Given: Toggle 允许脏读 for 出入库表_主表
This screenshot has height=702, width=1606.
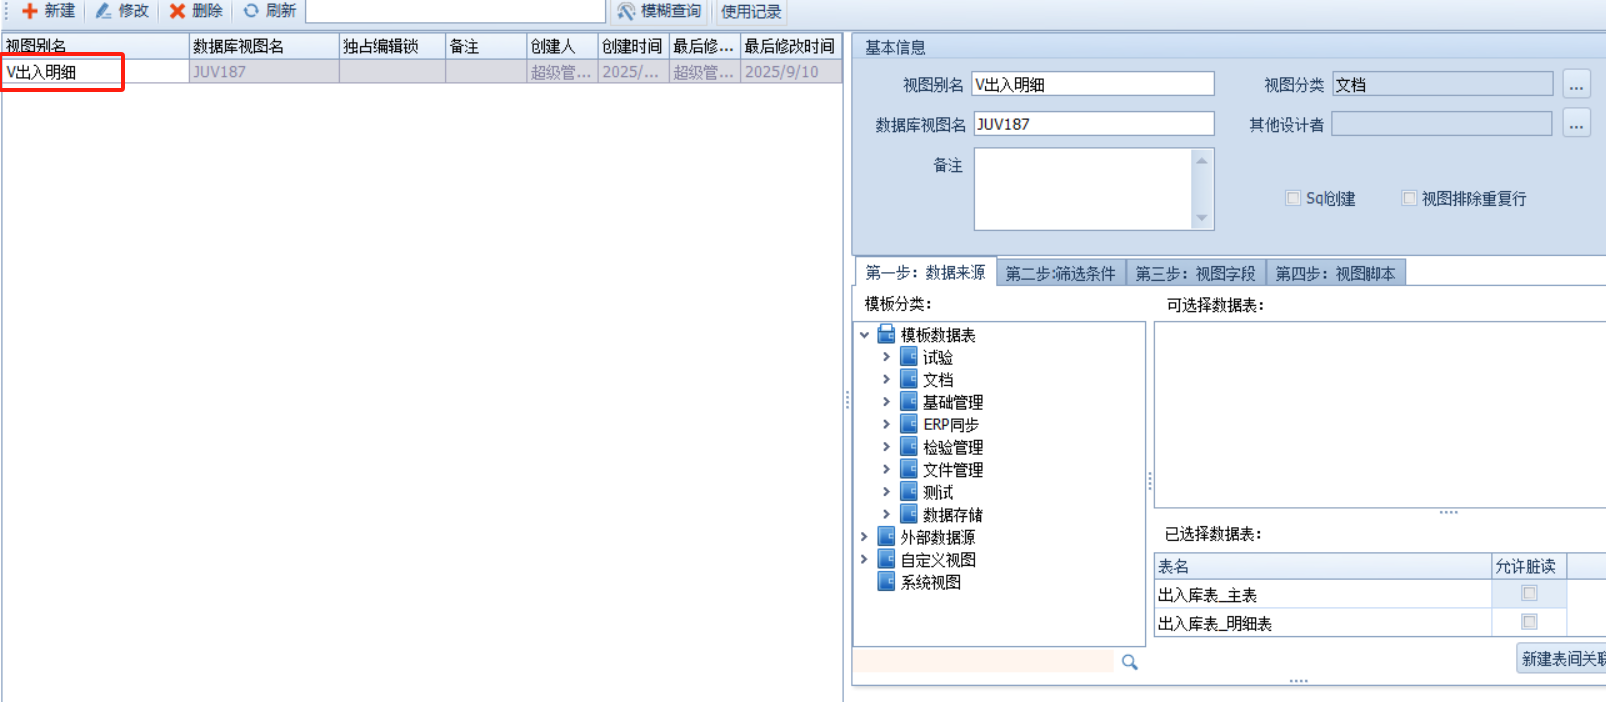Looking at the screenshot, I should click(1529, 594).
